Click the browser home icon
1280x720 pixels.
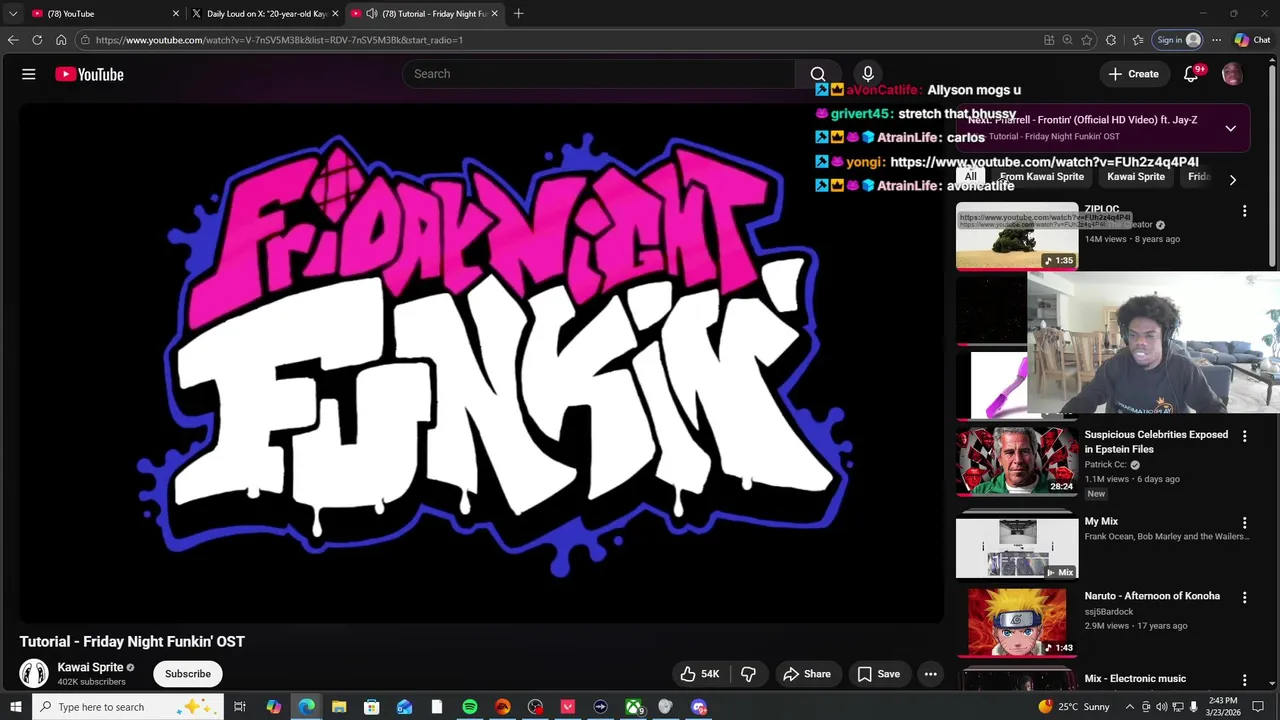(x=61, y=40)
